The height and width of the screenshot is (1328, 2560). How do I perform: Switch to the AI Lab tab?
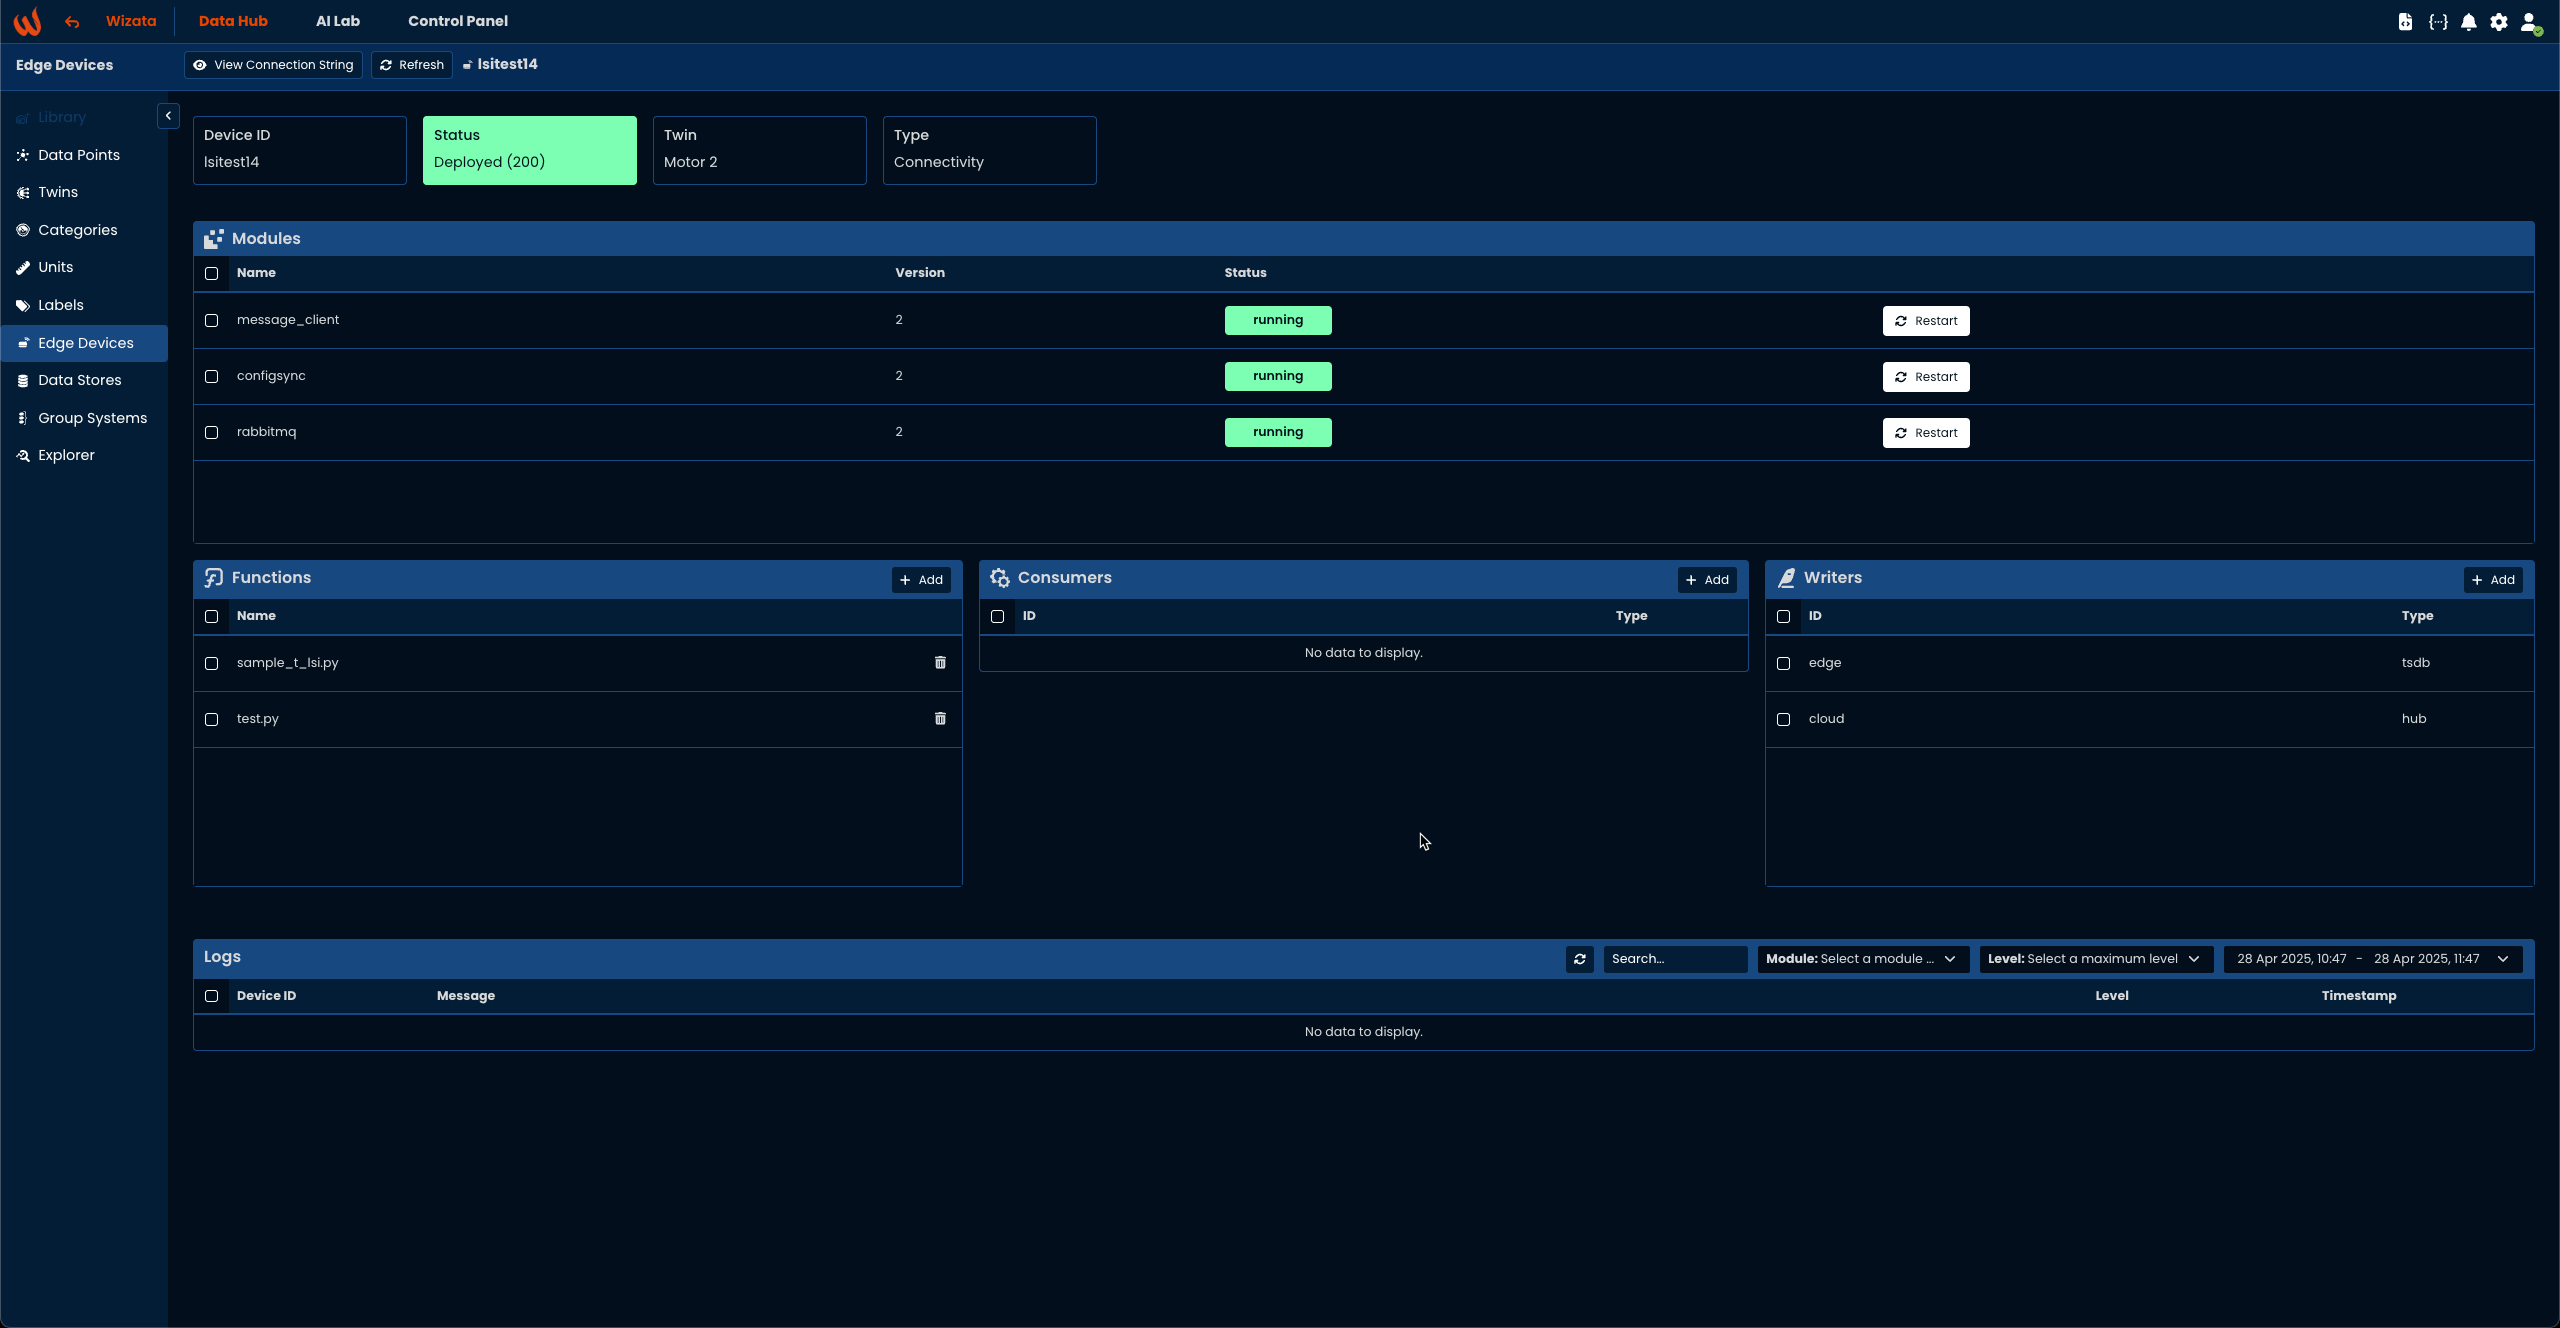[x=338, y=21]
